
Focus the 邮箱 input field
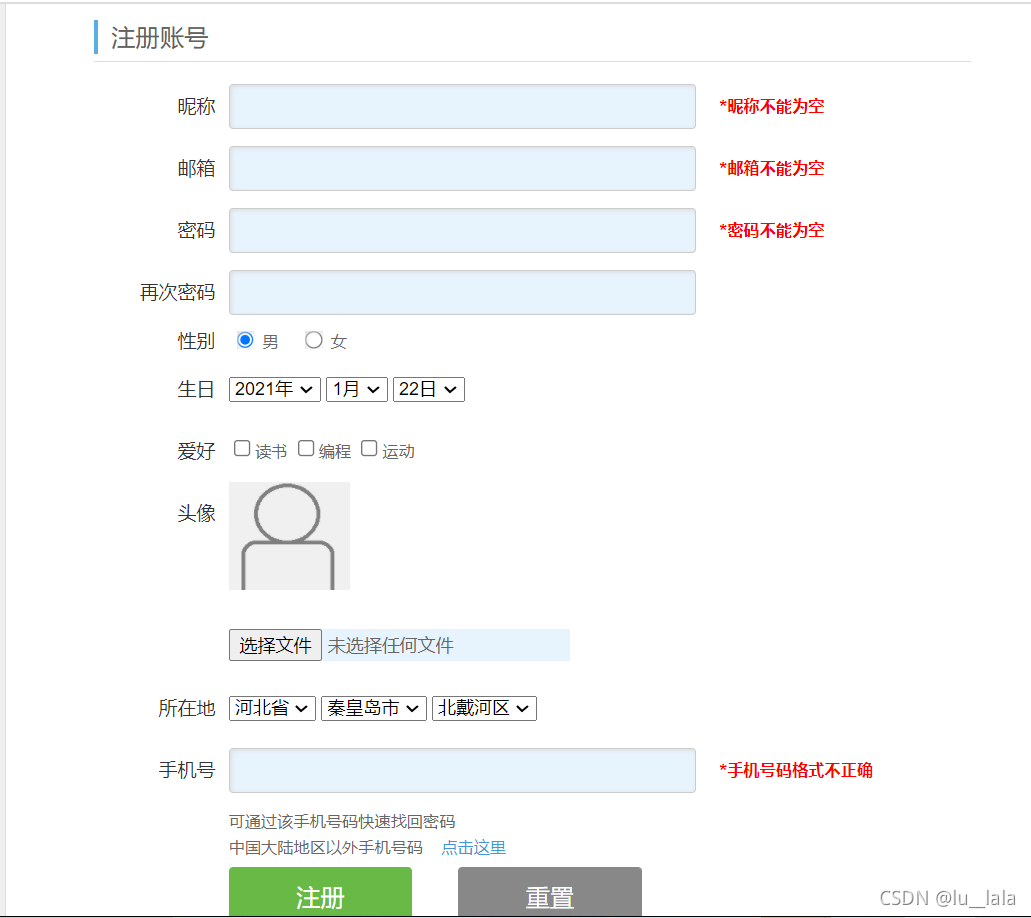point(462,168)
